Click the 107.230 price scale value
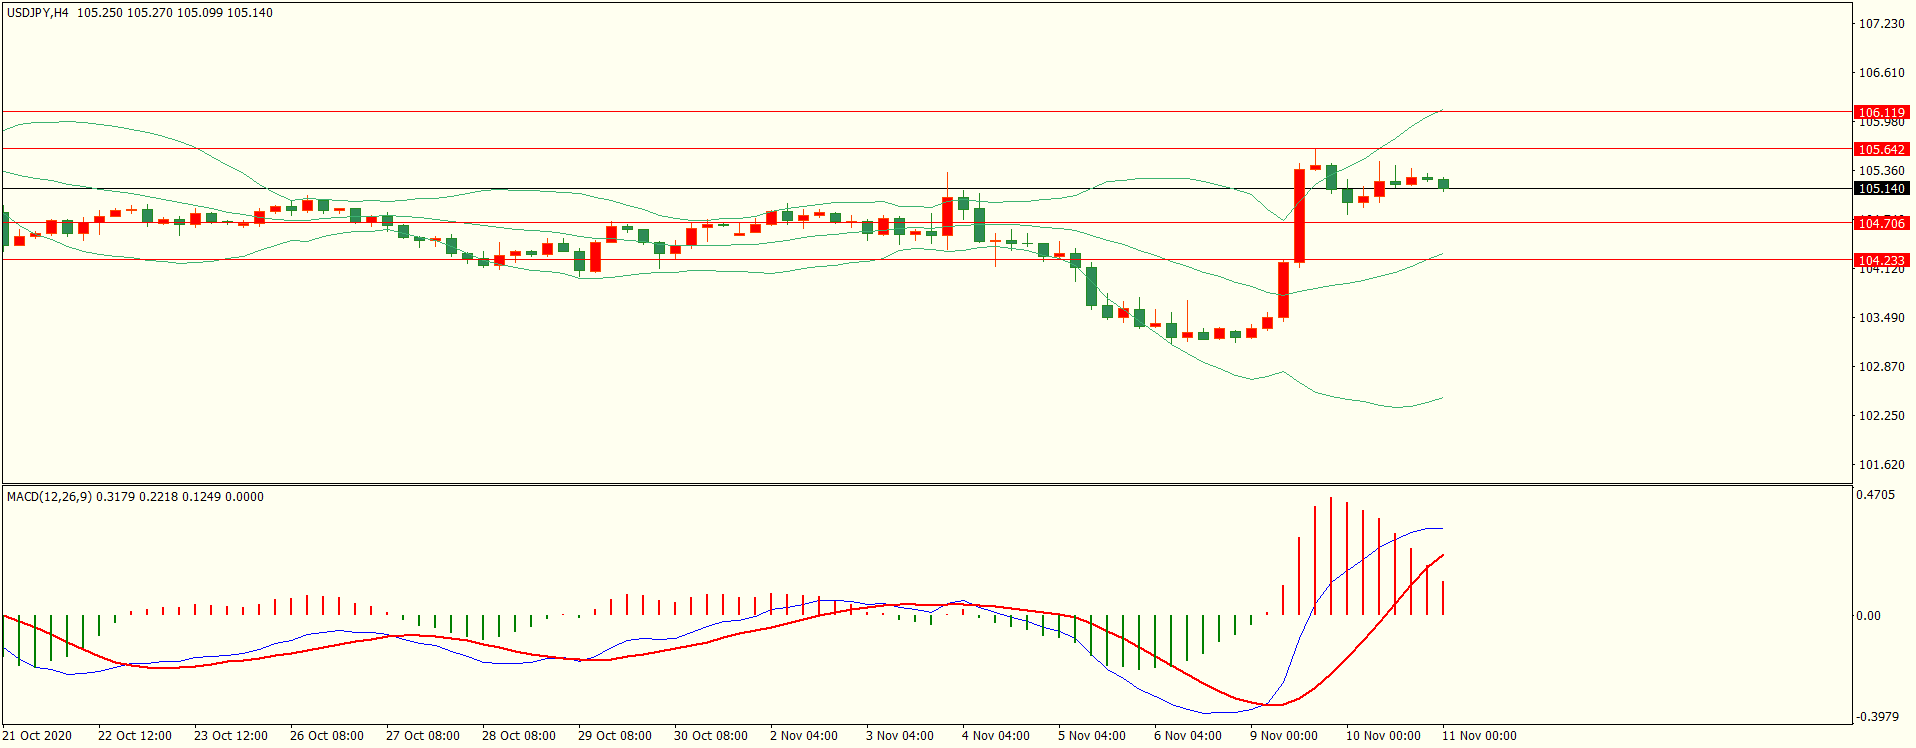The image size is (1916, 748). tap(1881, 24)
